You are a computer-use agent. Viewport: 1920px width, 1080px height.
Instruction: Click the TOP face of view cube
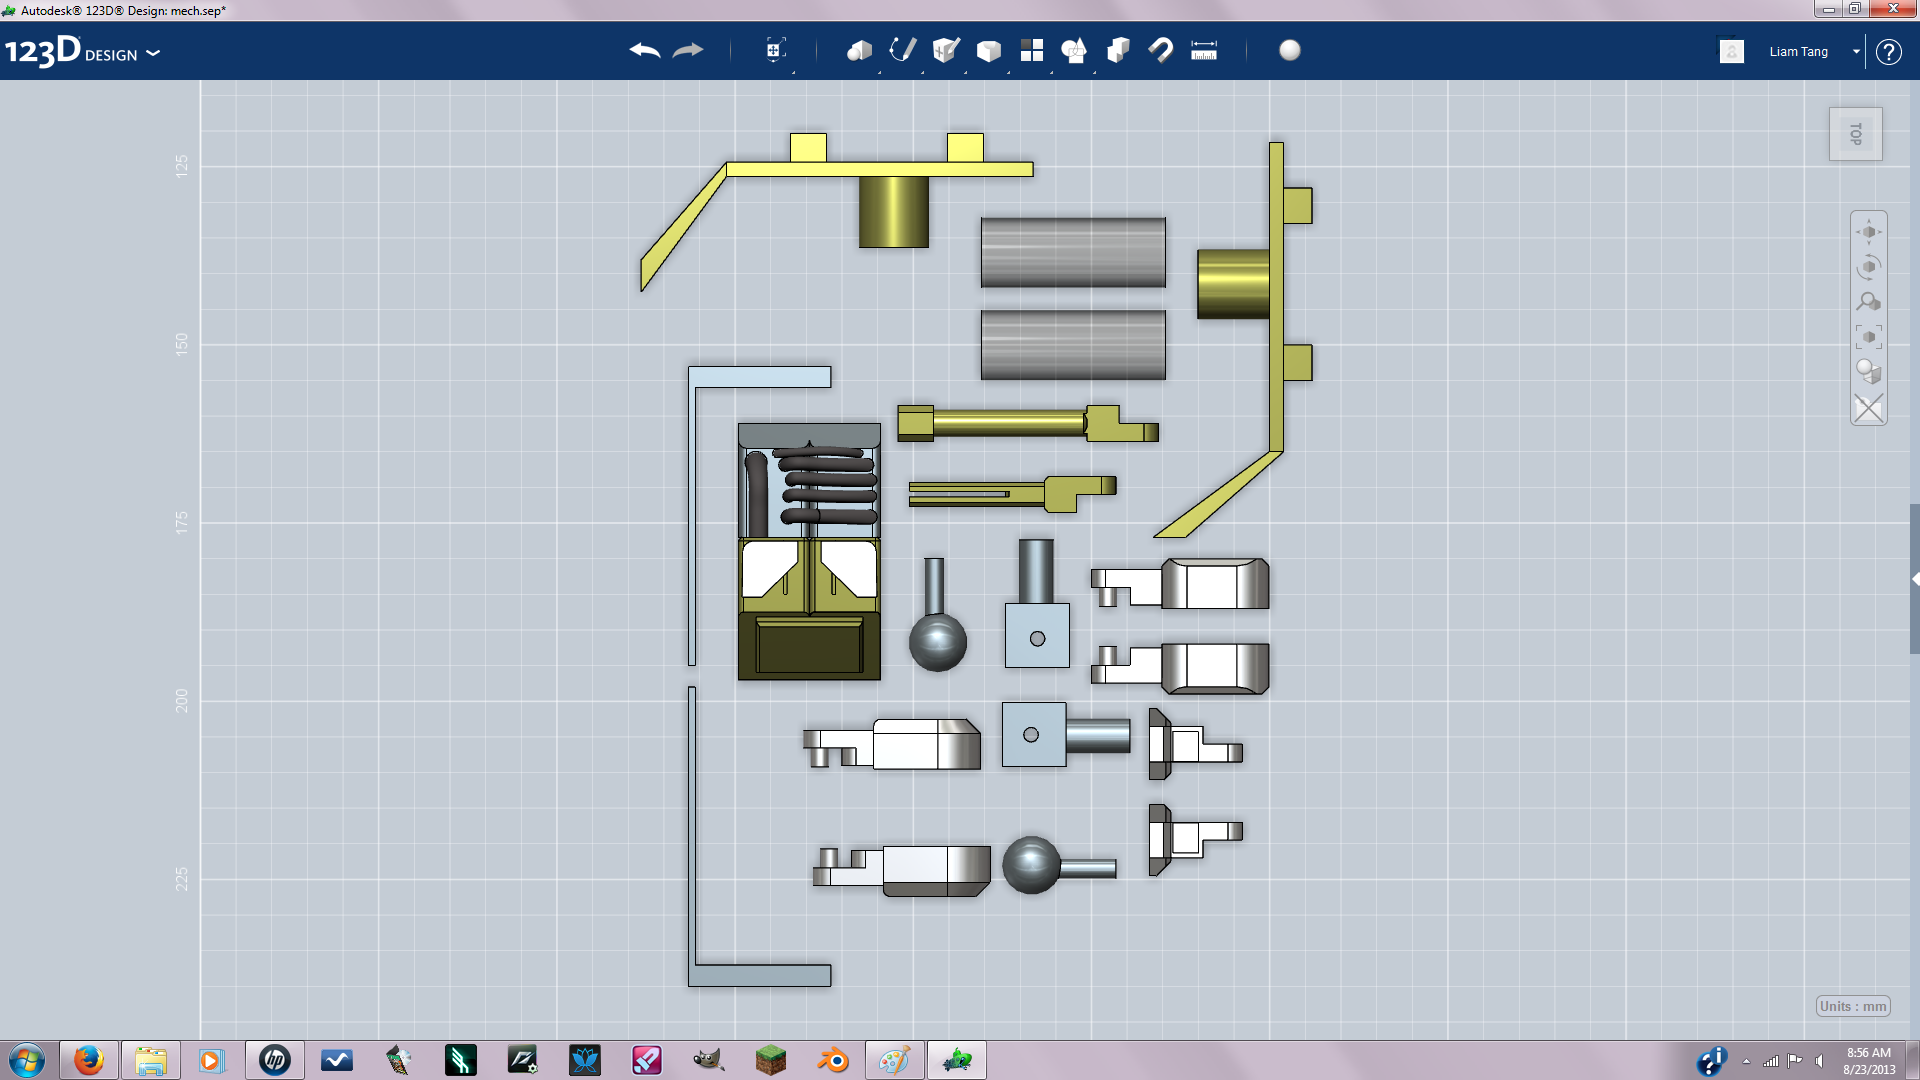point(1856,134)
